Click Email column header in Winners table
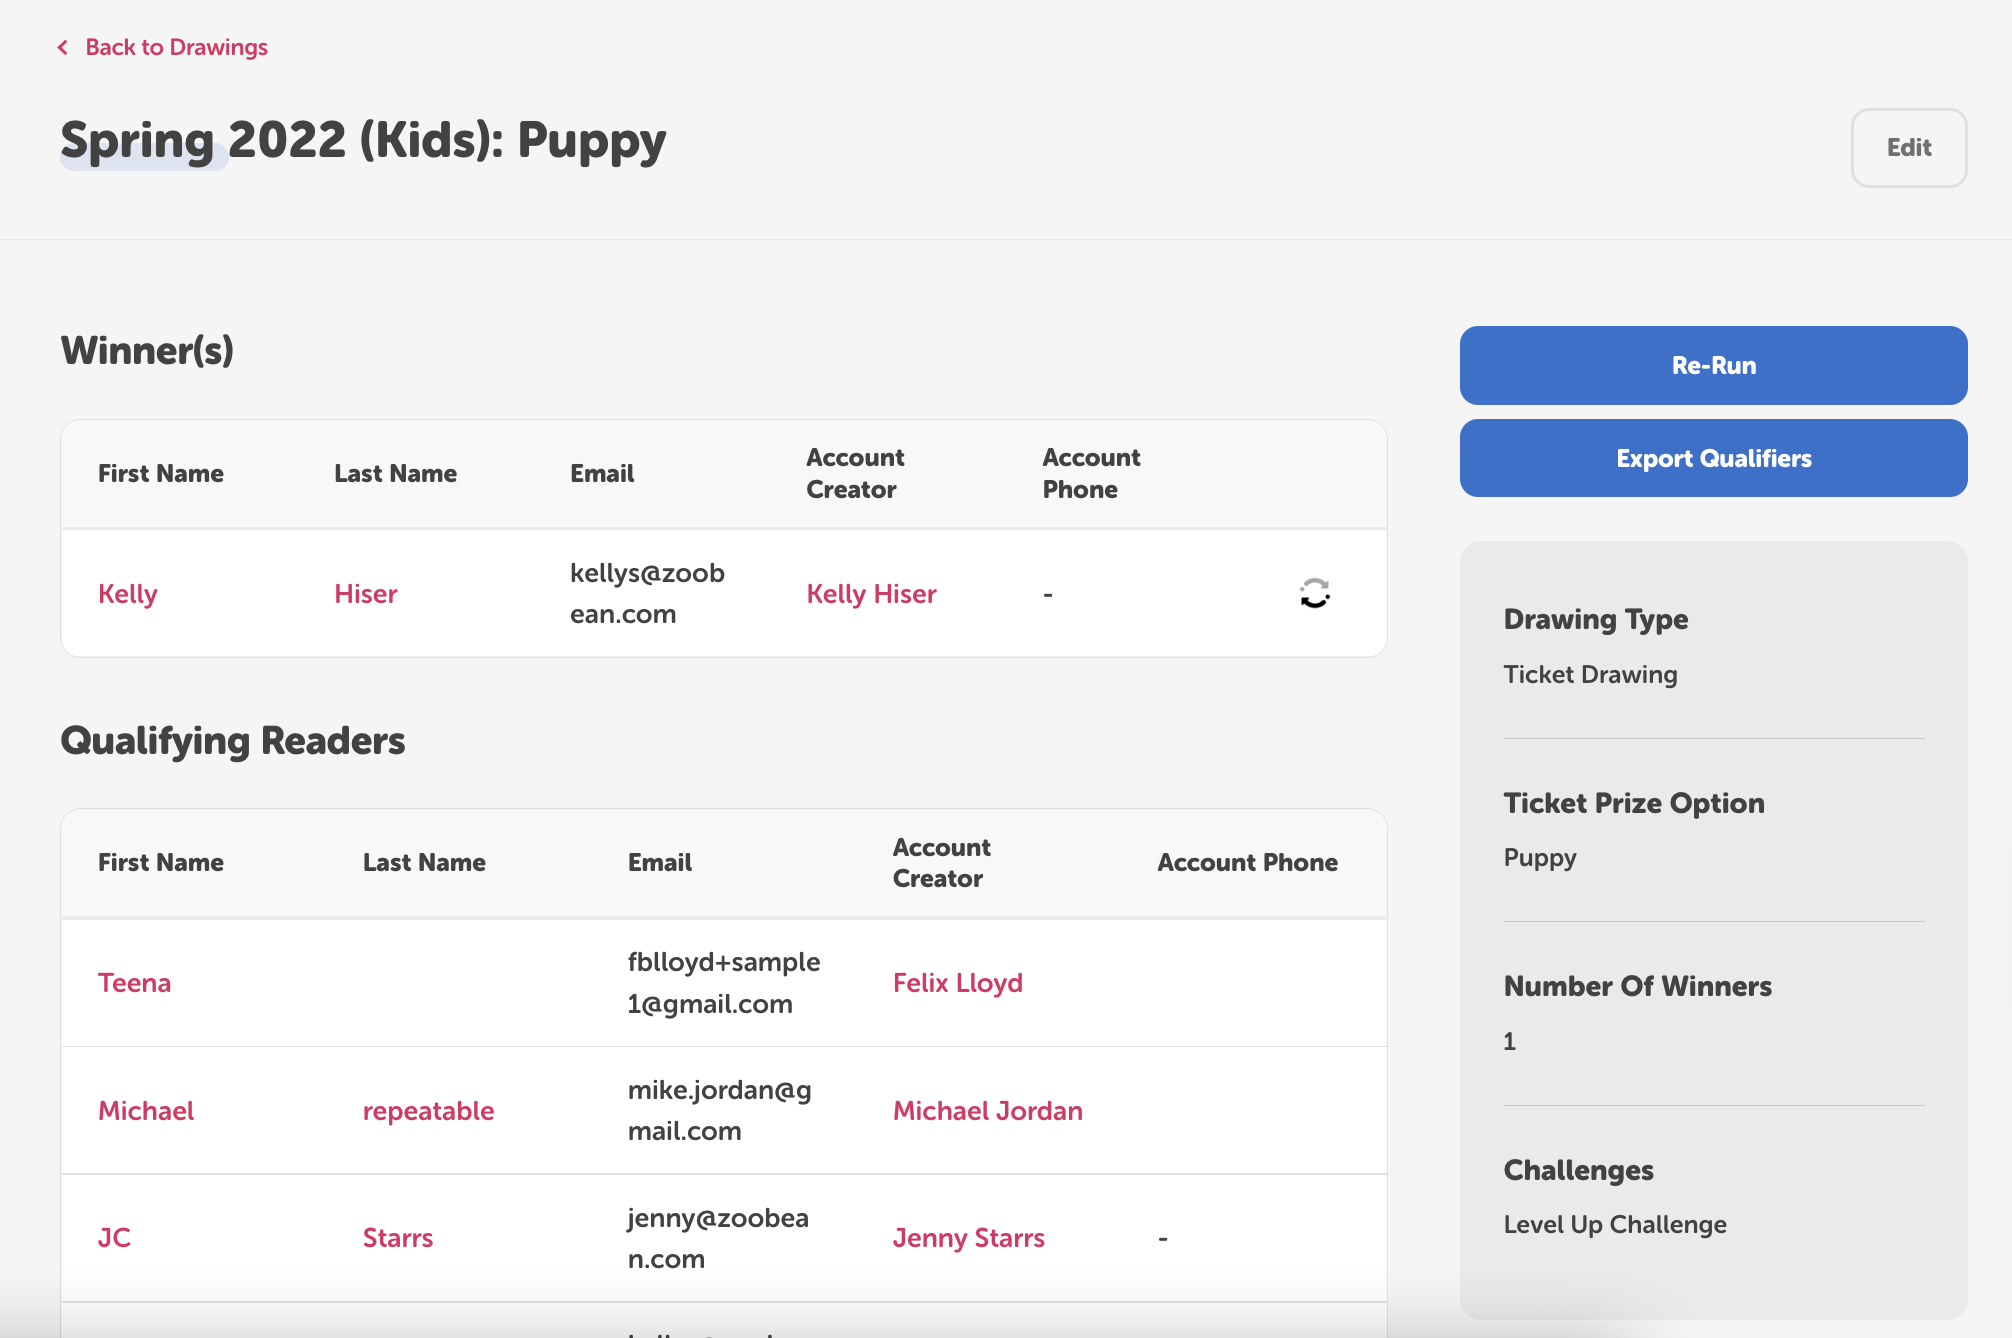Image resolution: width=2012 pixels, height=1338 pixels. (602, 474)
